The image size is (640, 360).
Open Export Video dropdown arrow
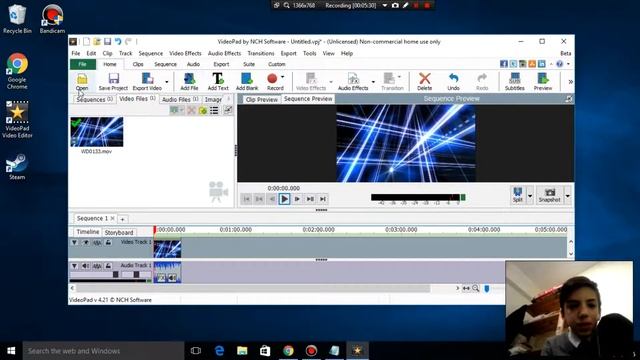pyautogui.click(x=167, y=82)
